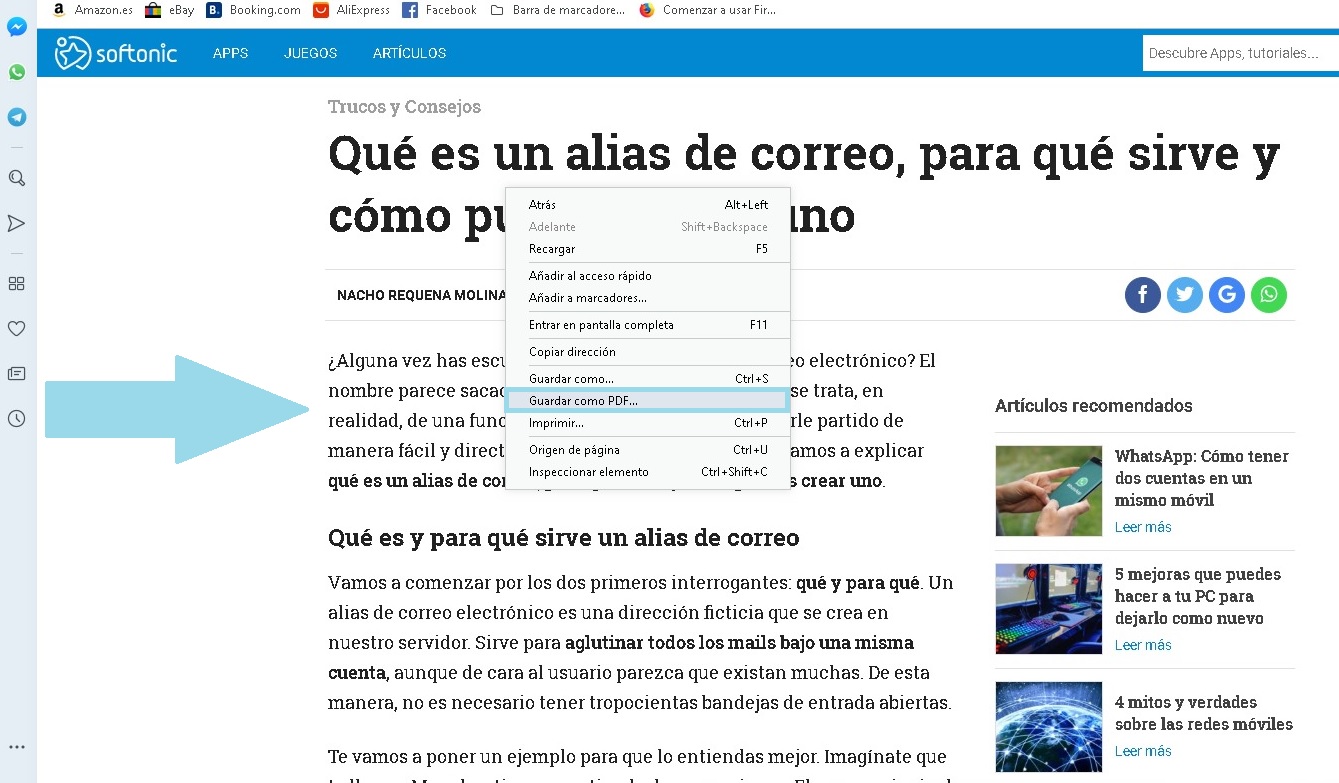Open the PC improvements article thumbnail

coord(1048,608)
